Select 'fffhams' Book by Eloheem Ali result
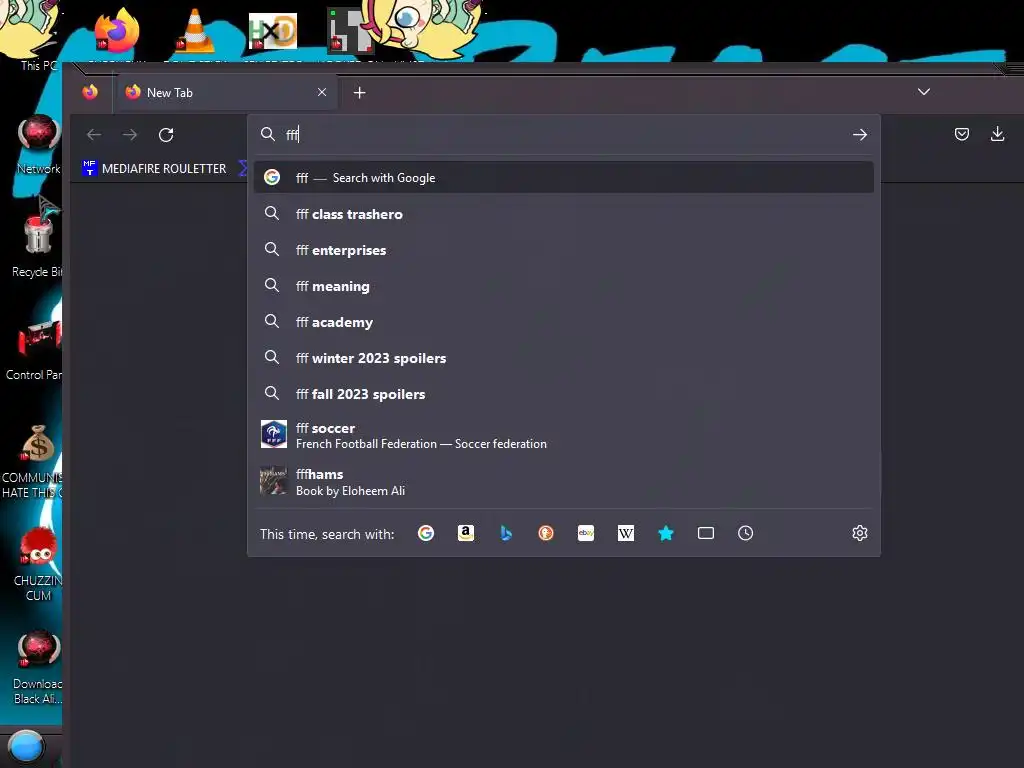Viewport: 1024px width, 768px height. pos(564,482)
